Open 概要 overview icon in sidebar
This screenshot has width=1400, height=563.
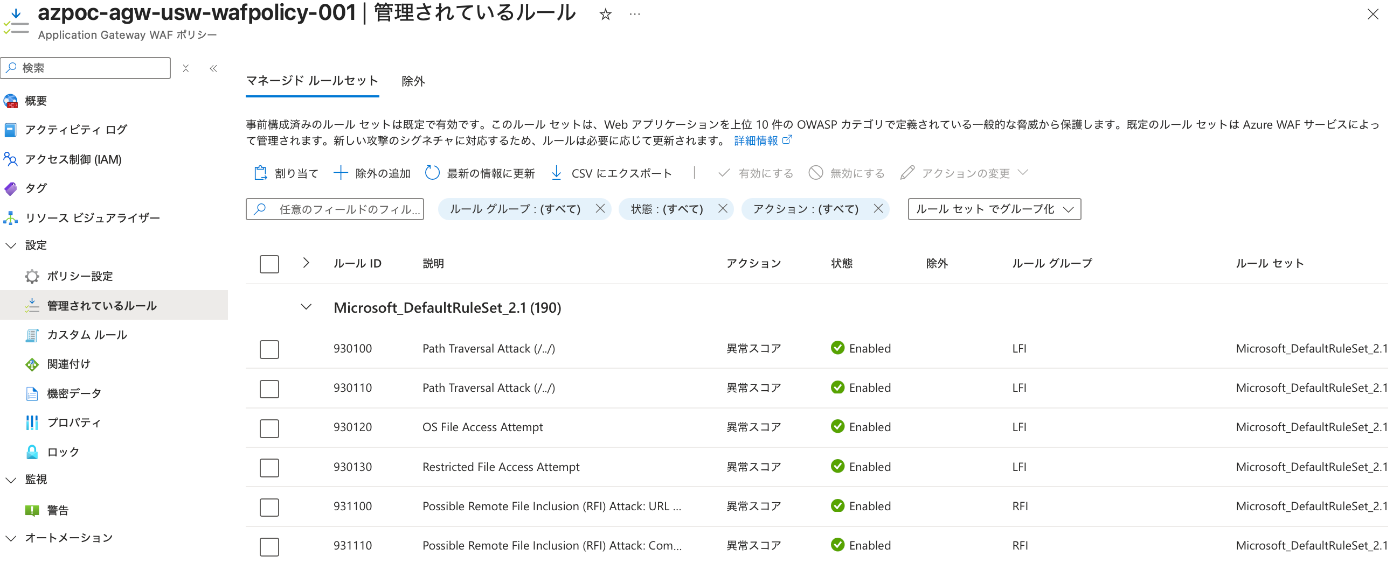12,101
